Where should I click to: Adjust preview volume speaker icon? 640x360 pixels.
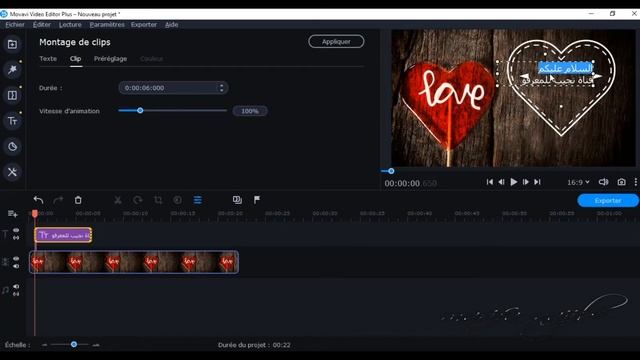coord(603,182)
